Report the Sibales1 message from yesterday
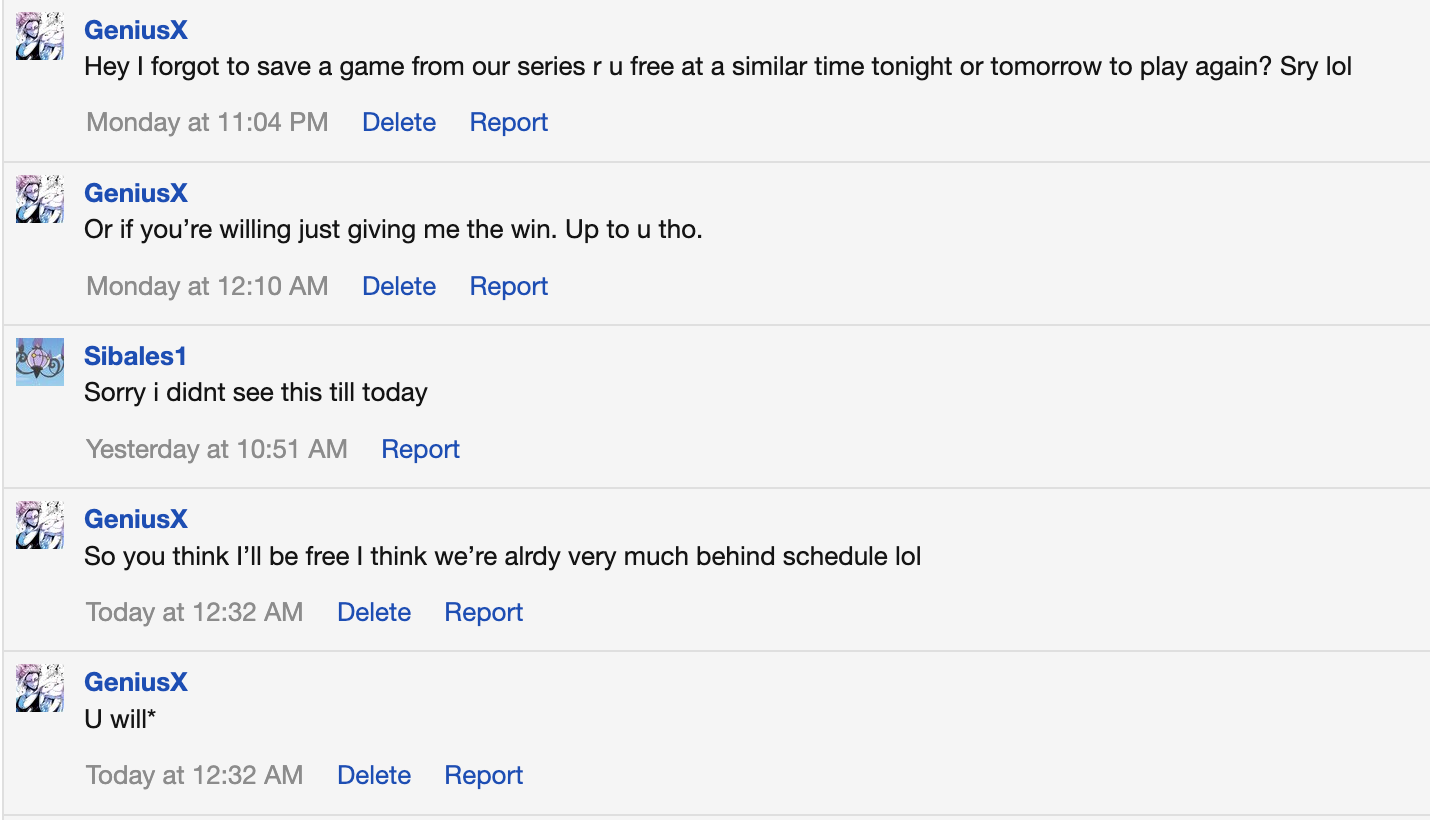This screenshot has width=1430, height=820. pyautogui.click(x=420, y=449)
